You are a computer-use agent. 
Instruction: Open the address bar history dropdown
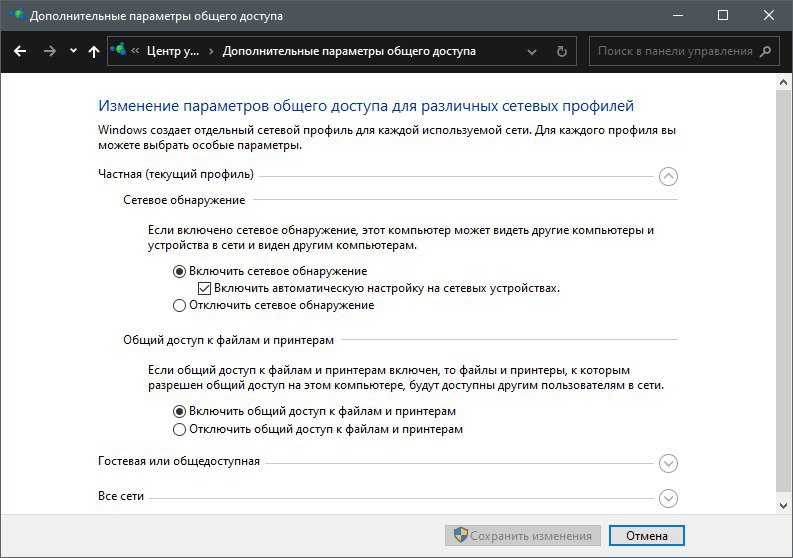pos(532,52)
